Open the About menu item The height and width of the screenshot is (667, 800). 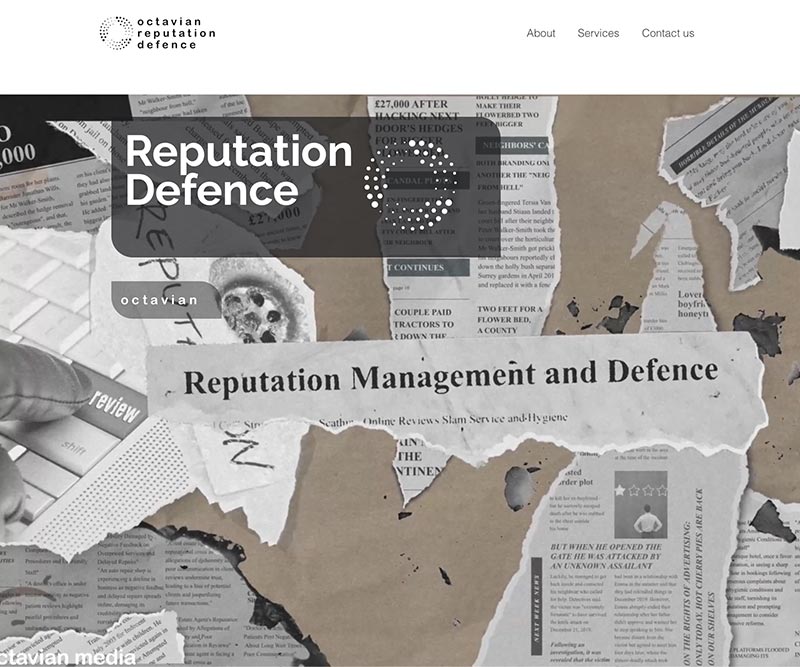[x=540, y=33]
